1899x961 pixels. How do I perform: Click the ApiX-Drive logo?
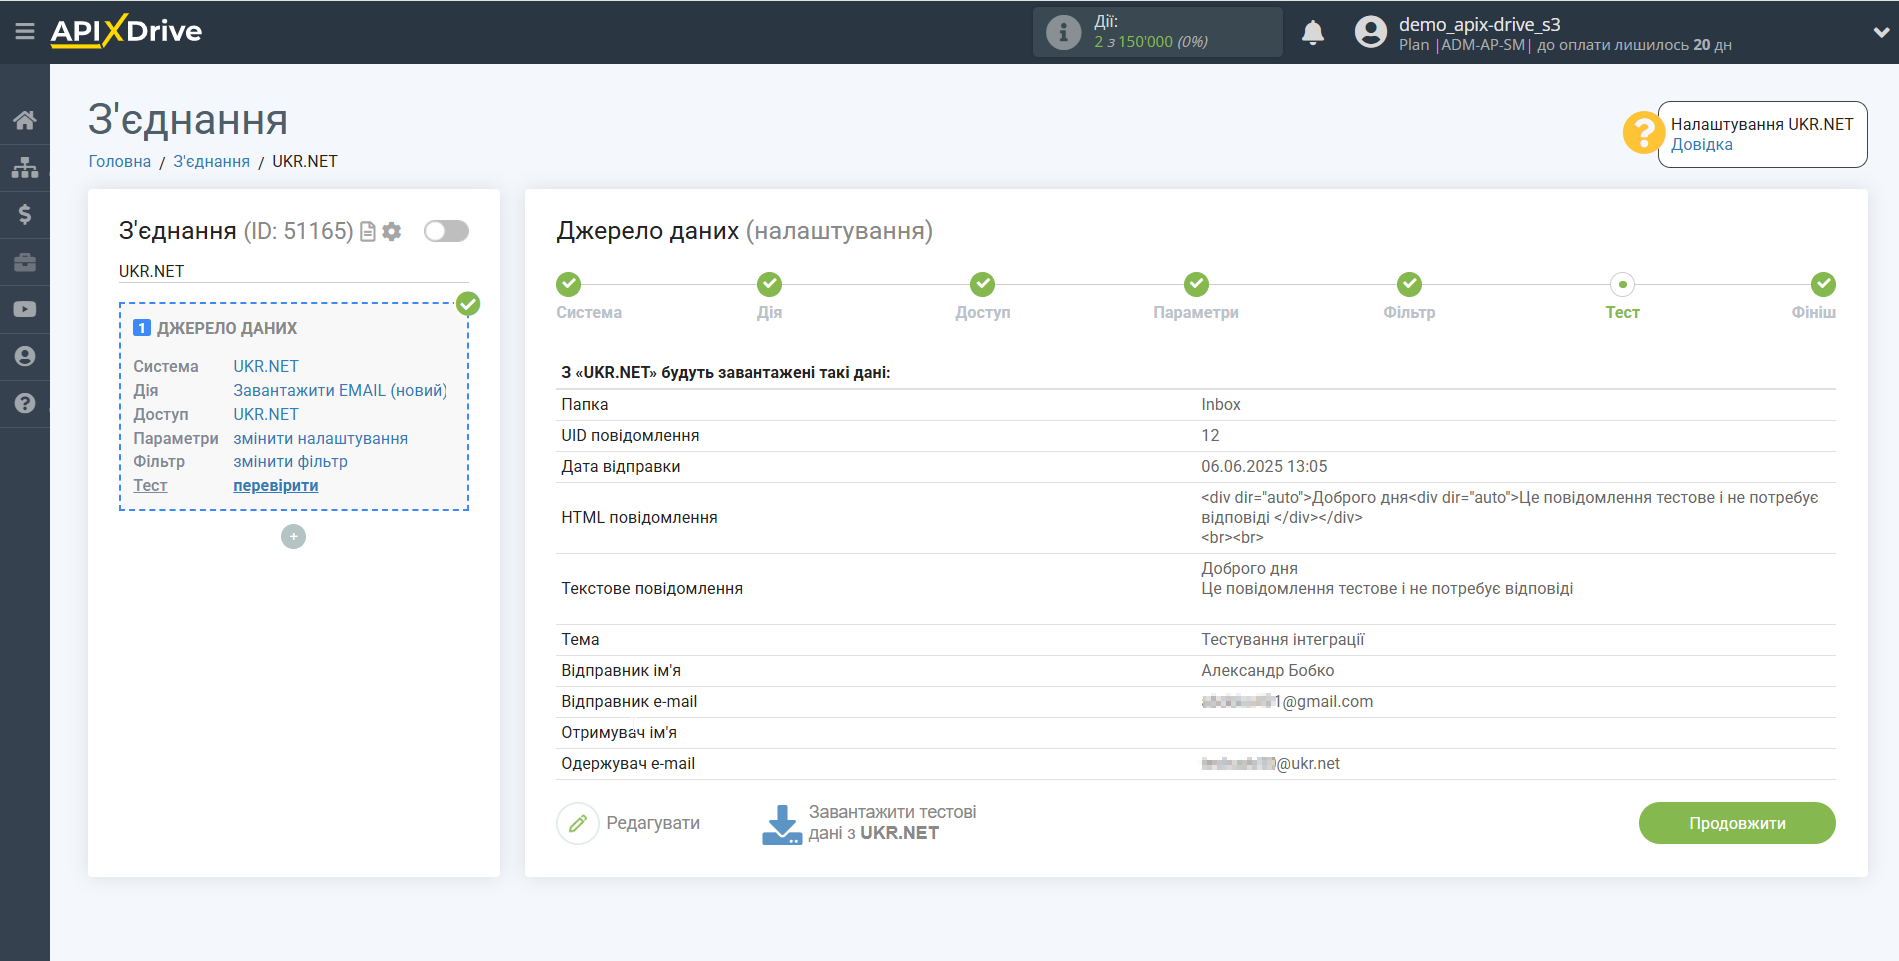pos(126,30)
